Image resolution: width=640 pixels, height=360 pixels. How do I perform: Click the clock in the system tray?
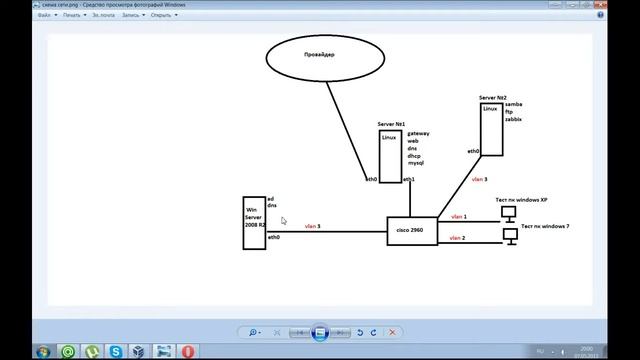(587, 352)
